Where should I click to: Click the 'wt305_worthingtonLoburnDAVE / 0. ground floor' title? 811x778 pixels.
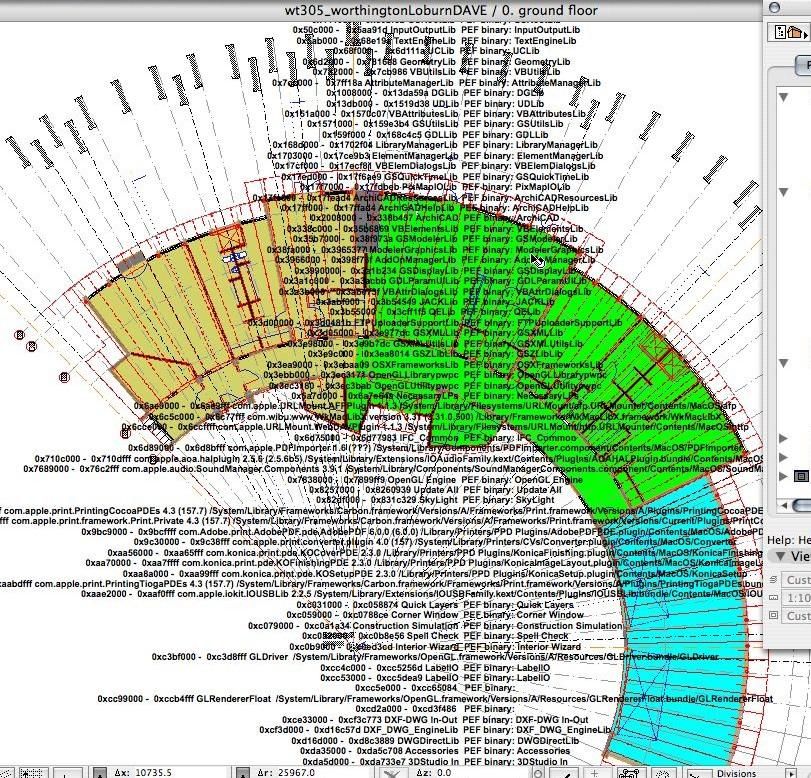pos(441,10)
